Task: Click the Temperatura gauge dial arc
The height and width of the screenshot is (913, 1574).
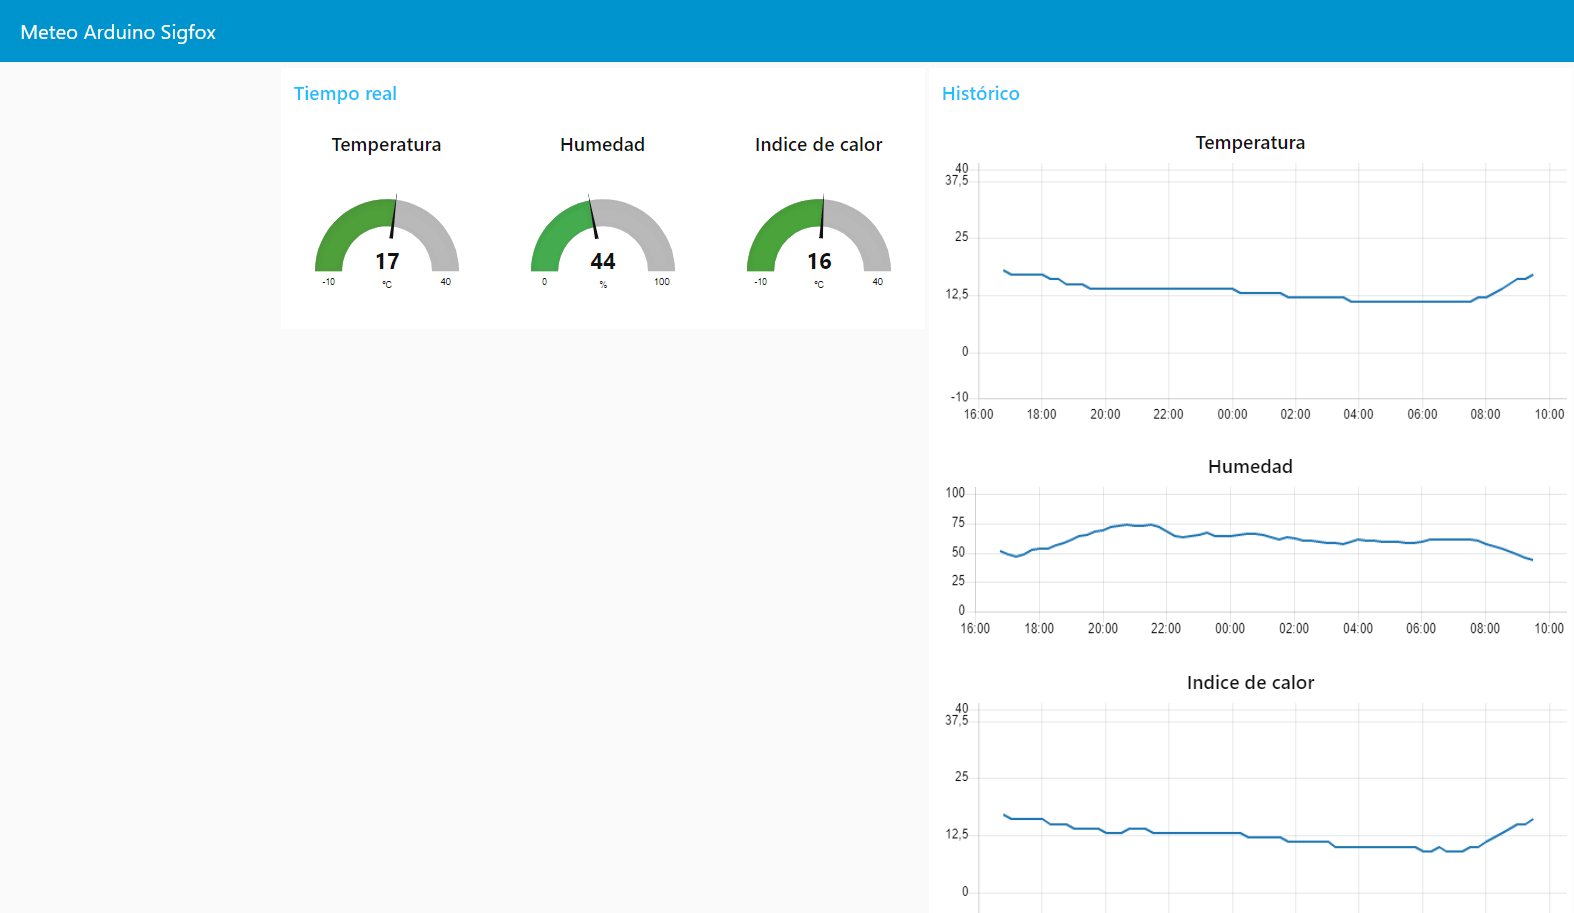Action: tap(340, 225)
